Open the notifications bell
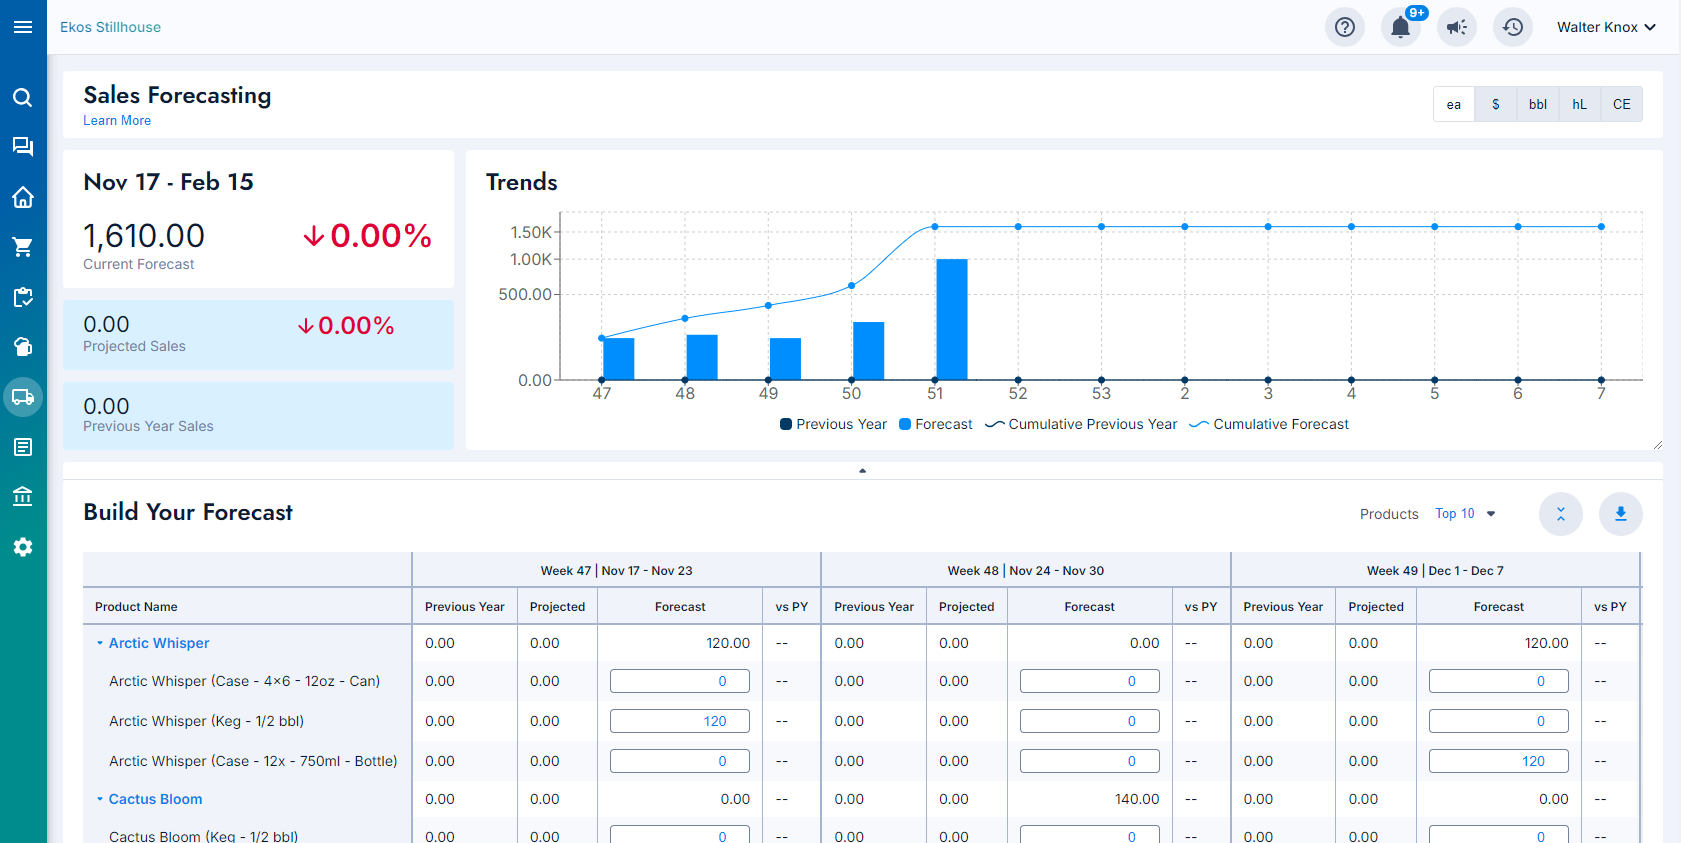 click(1400, 27)
